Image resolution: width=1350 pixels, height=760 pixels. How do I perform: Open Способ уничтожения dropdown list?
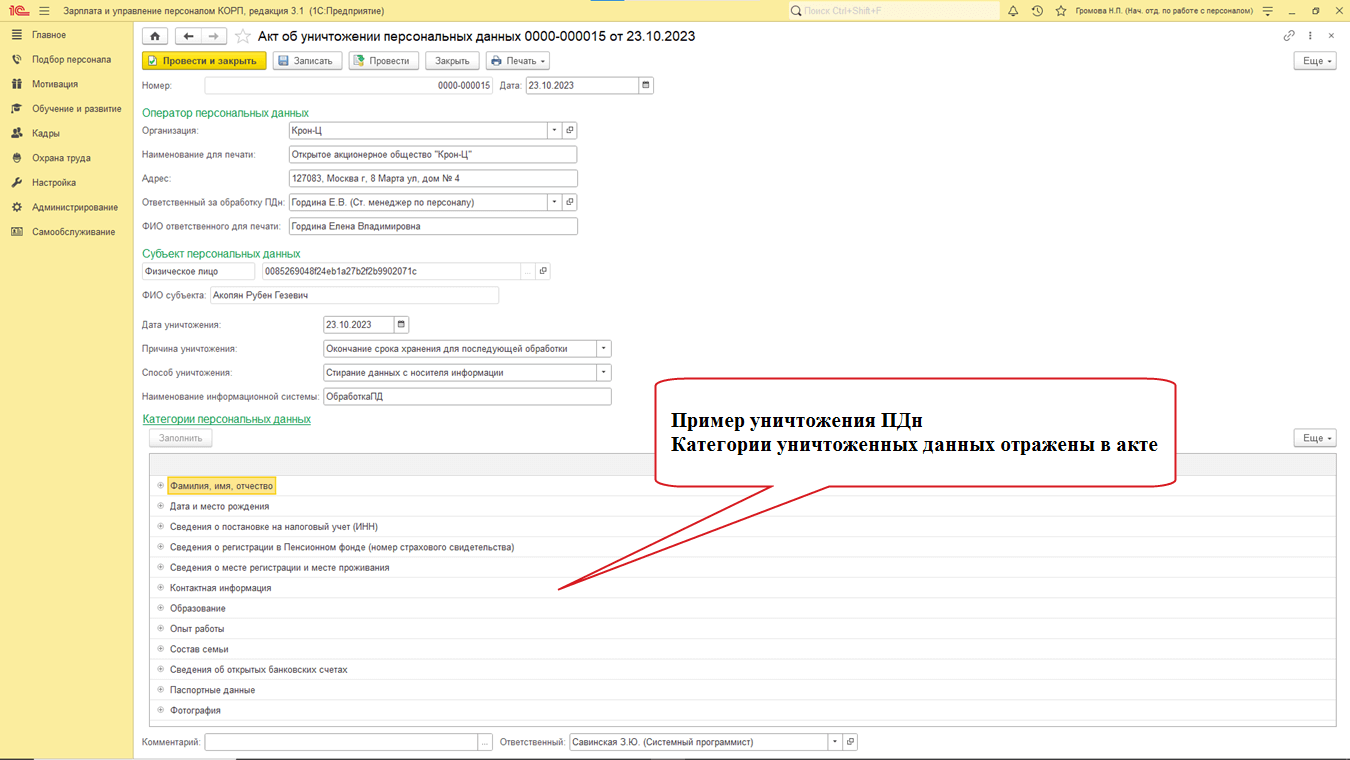pos(603,373)
